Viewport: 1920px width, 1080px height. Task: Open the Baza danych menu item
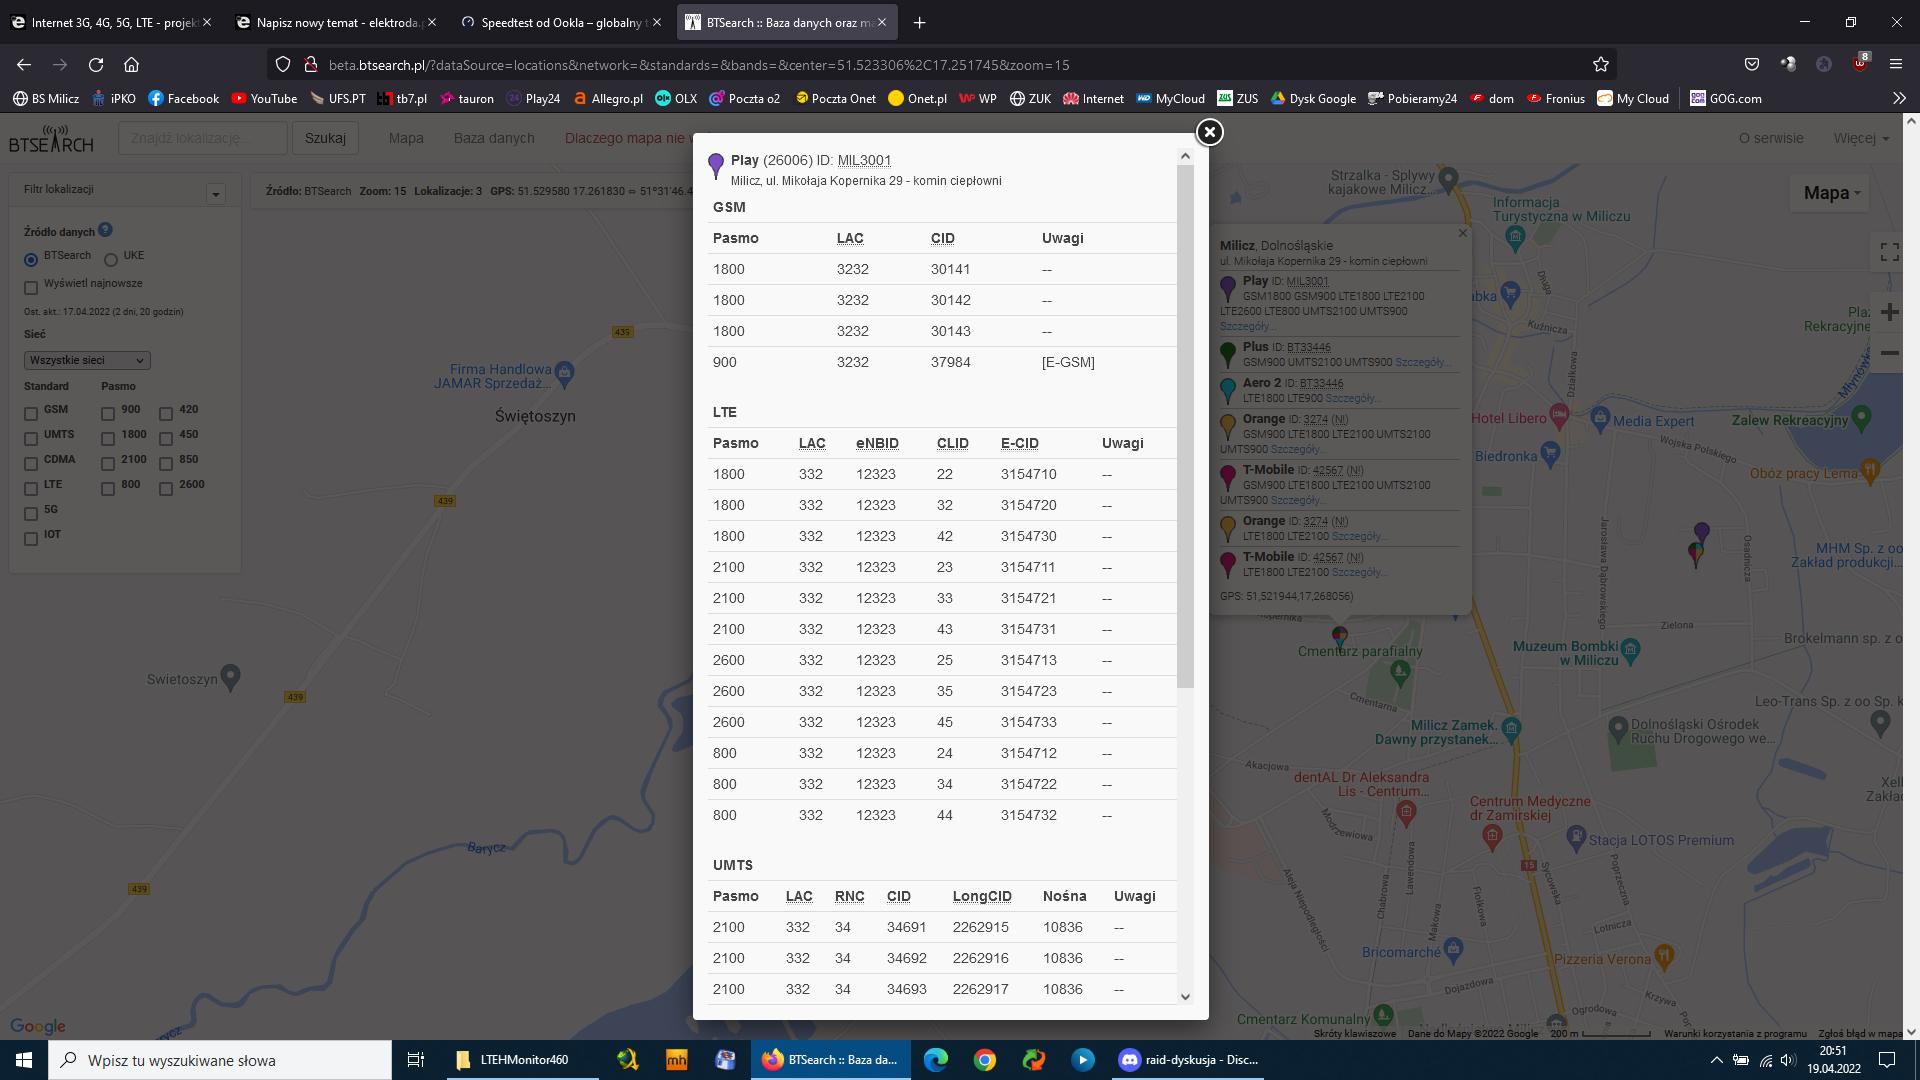494,138
